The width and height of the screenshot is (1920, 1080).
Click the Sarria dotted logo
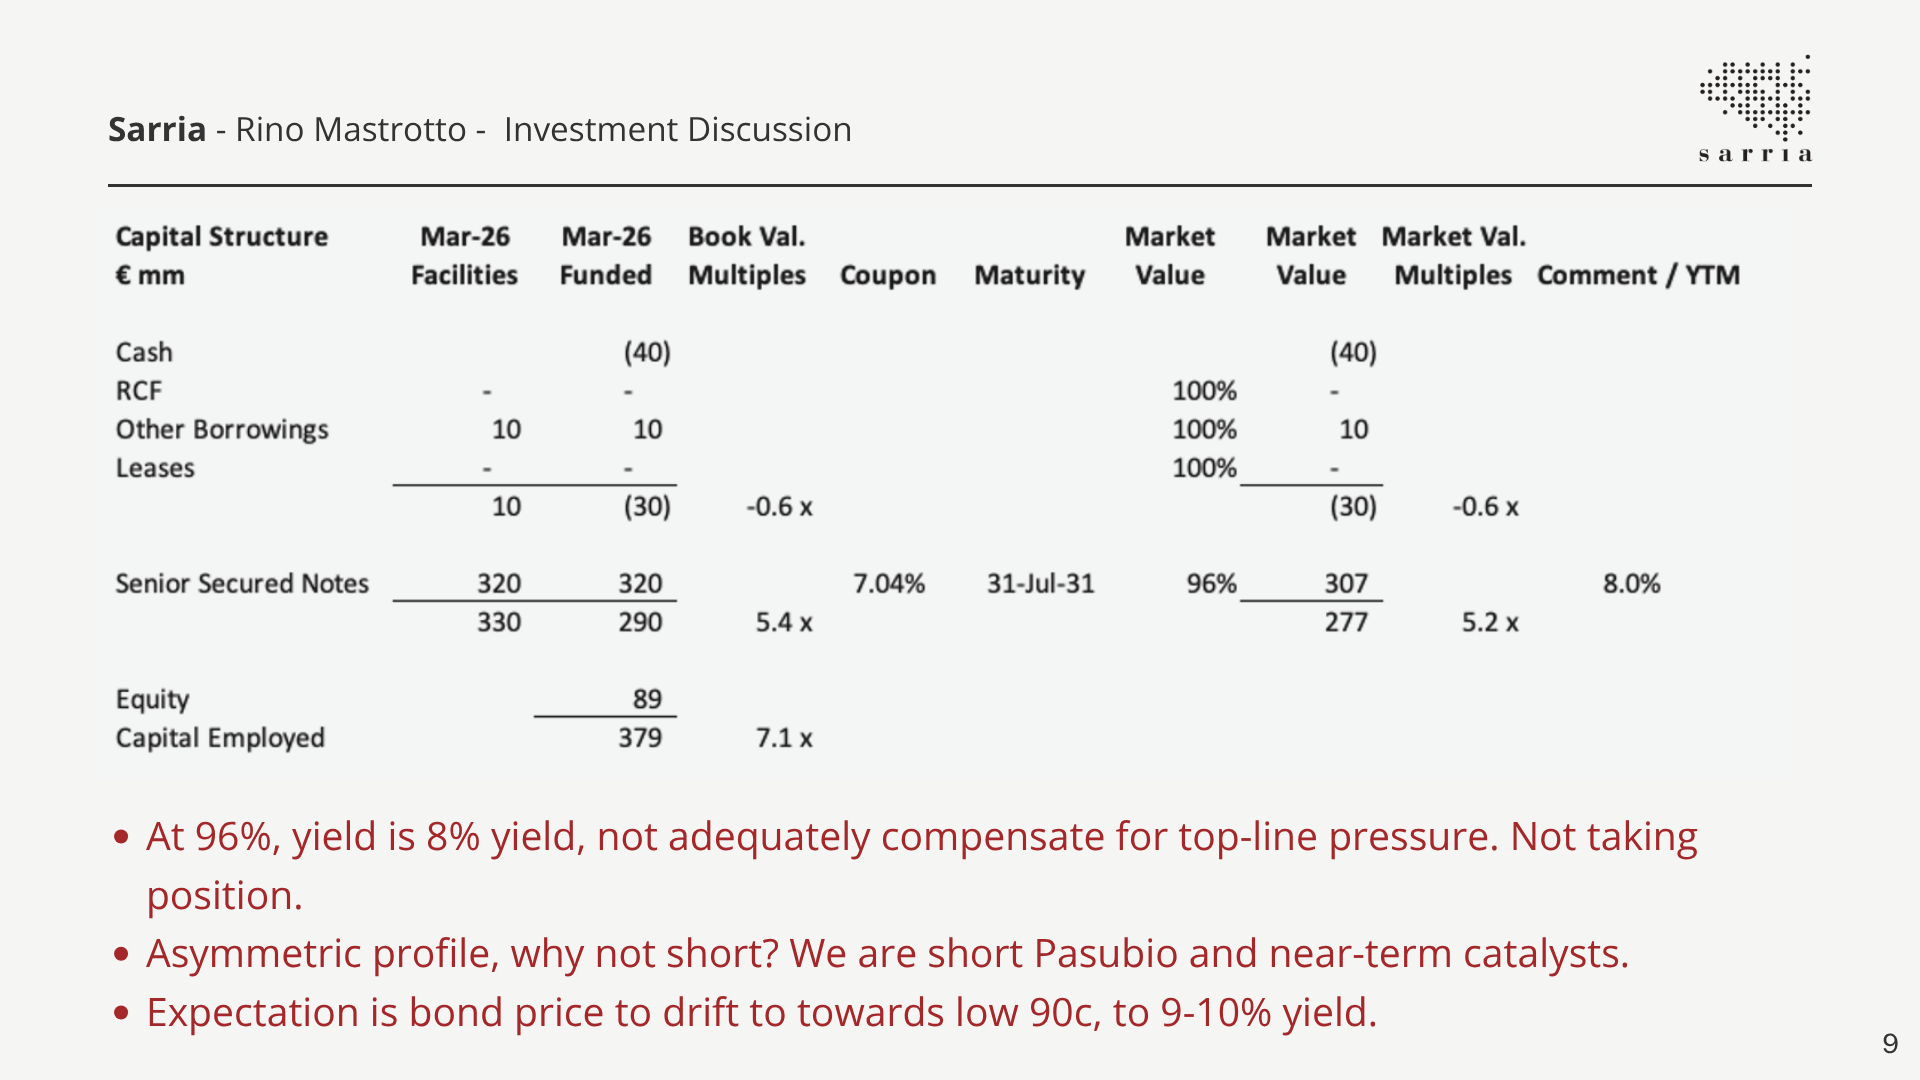[1755, 108]
